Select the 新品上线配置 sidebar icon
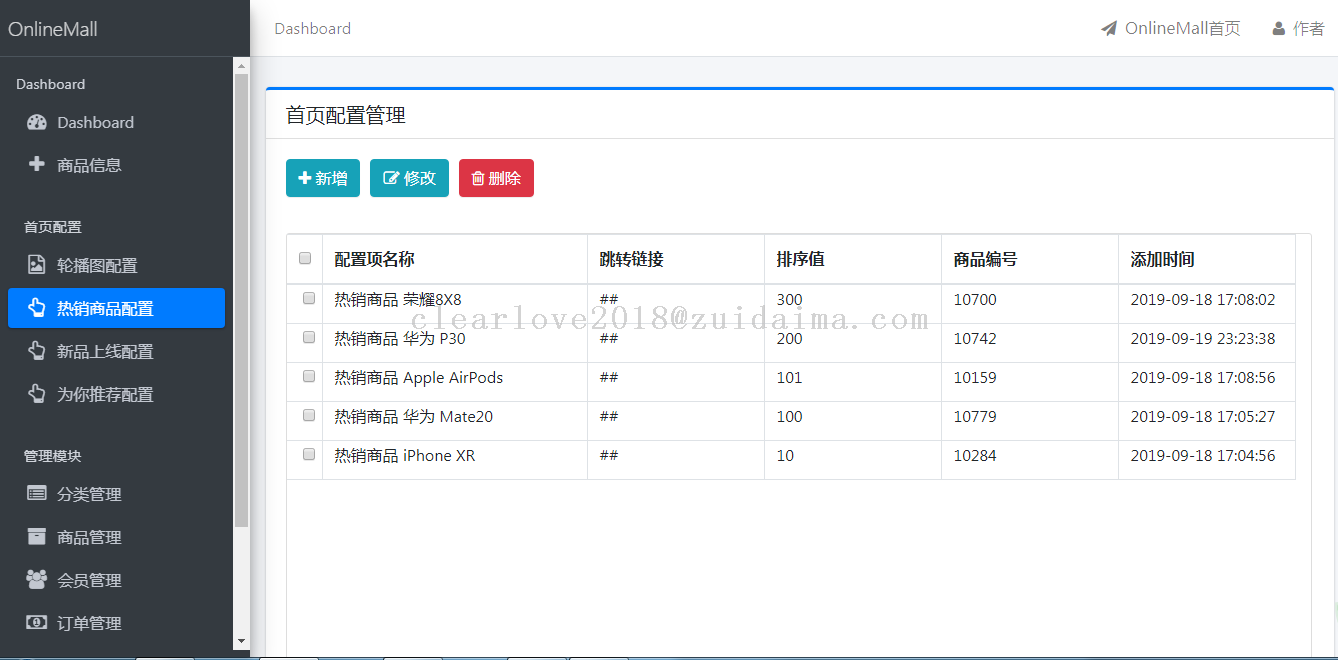1338x660 pixels. tap(37, 351)
